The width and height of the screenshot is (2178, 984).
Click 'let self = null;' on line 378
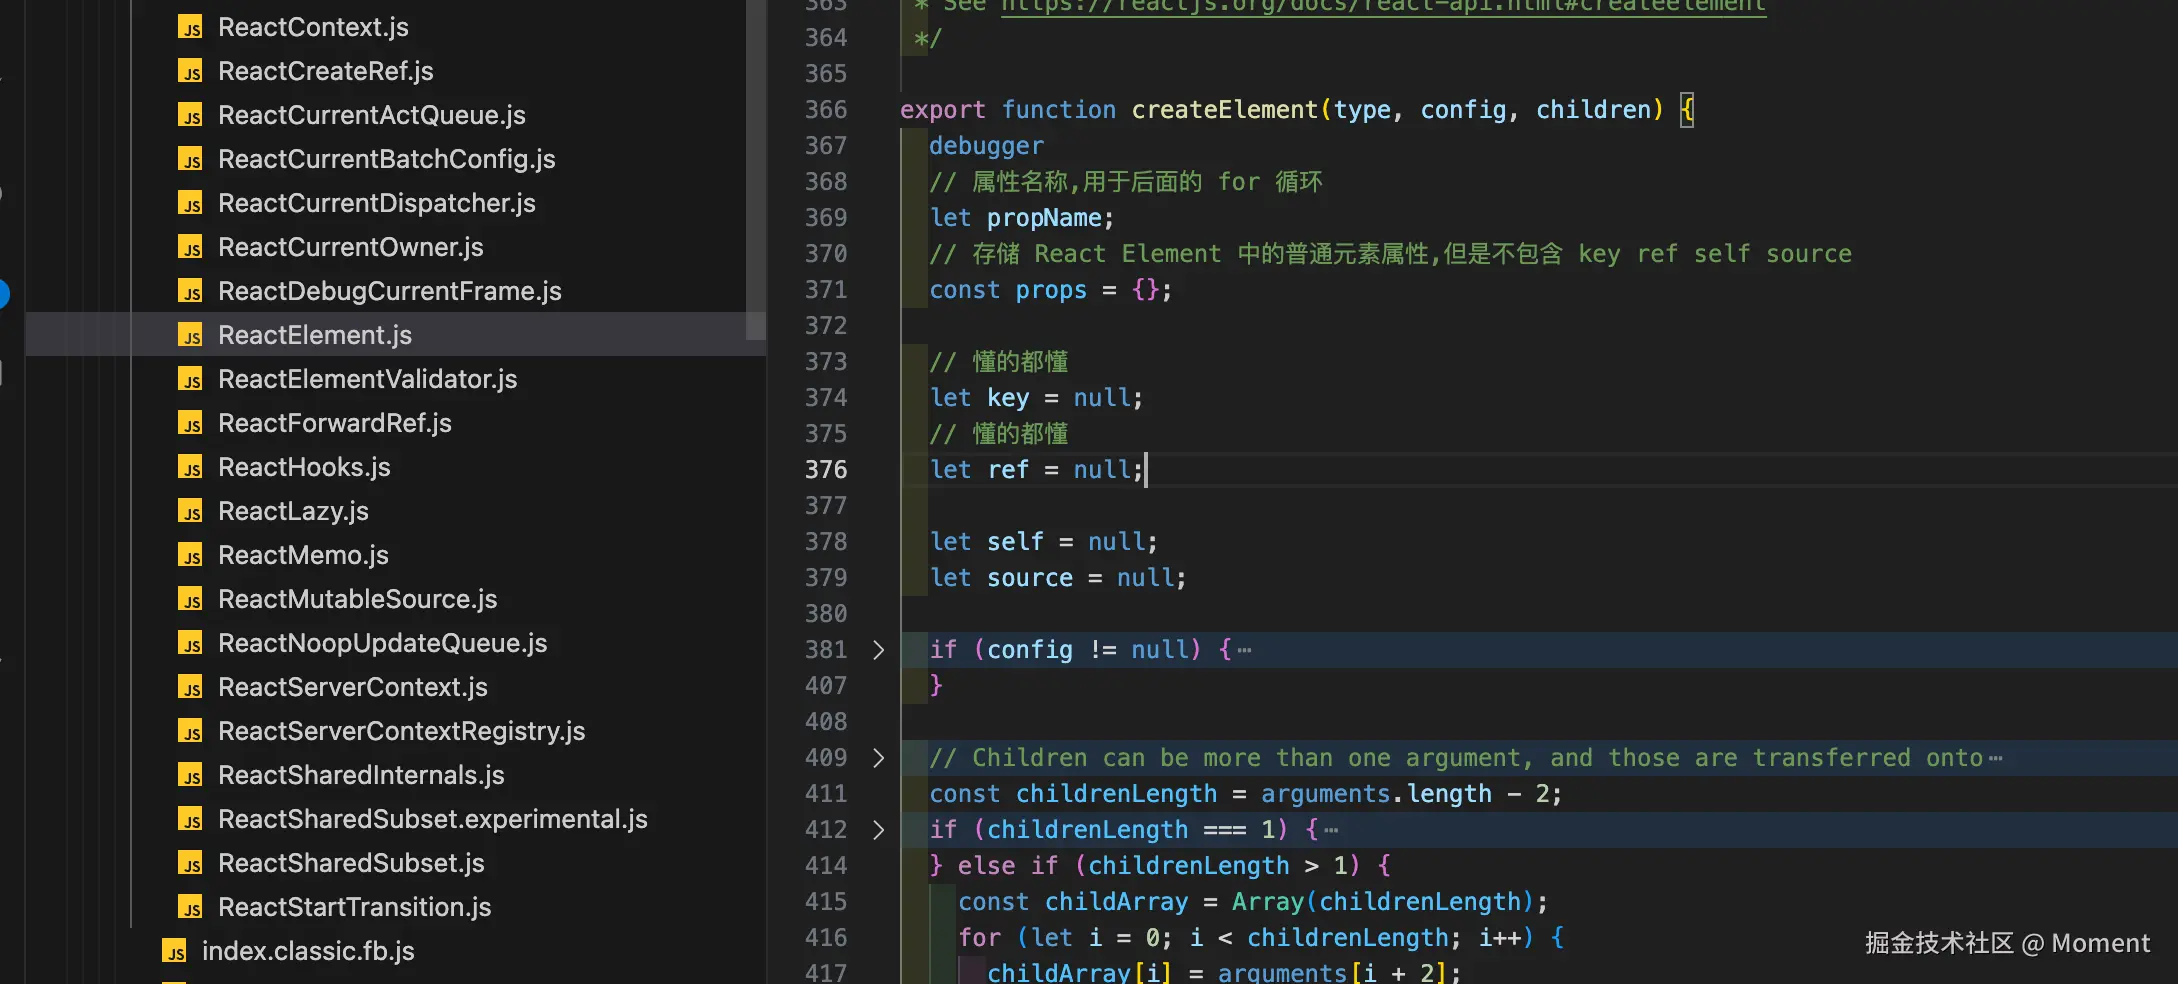(1043, 542)
